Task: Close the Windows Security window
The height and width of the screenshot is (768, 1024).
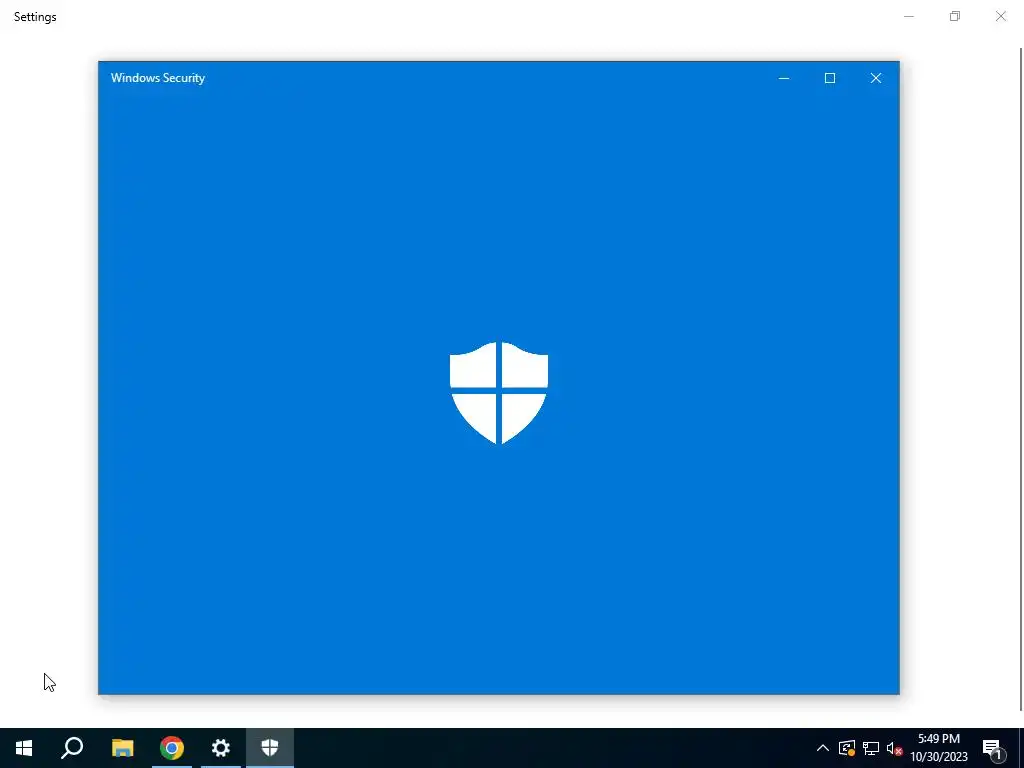Action: pos(876,78)
